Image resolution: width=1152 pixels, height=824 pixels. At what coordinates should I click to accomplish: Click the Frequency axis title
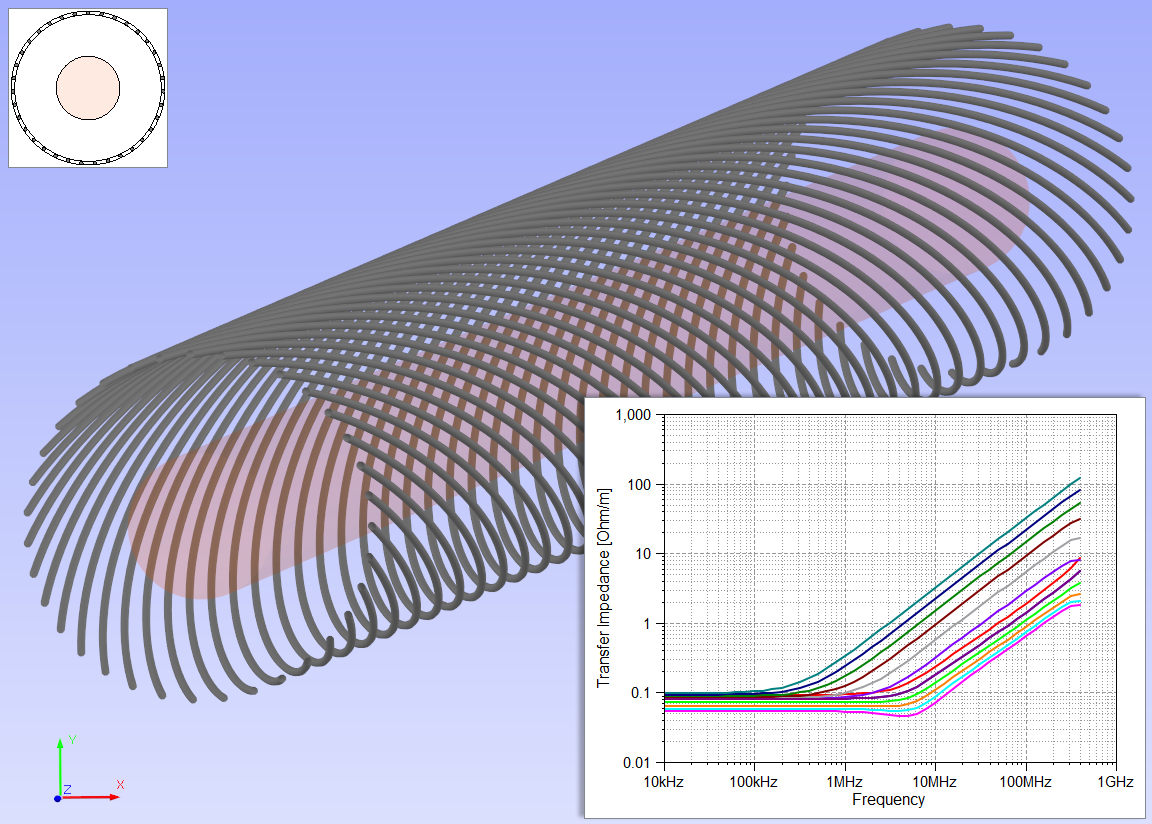coord(888,800)
